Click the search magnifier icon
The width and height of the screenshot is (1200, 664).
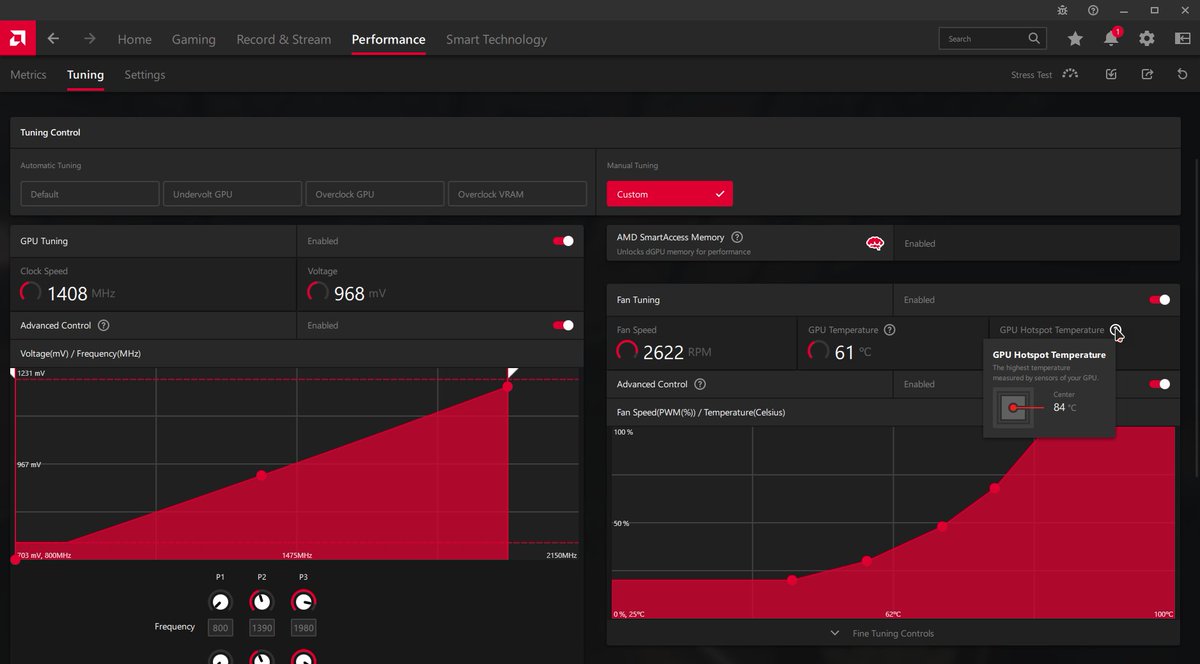pyautogui.click(x=1034, y=39)
